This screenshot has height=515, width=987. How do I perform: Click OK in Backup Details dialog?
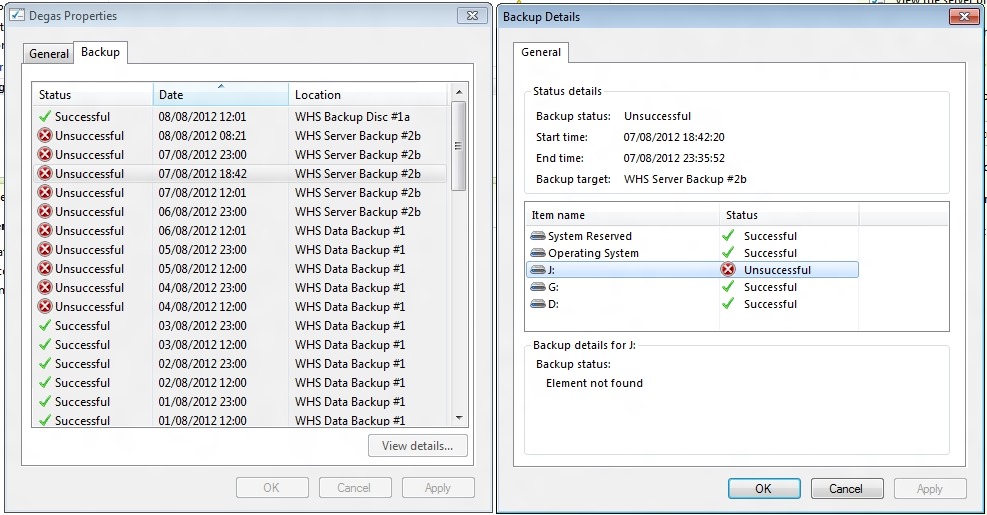(764, 489)
